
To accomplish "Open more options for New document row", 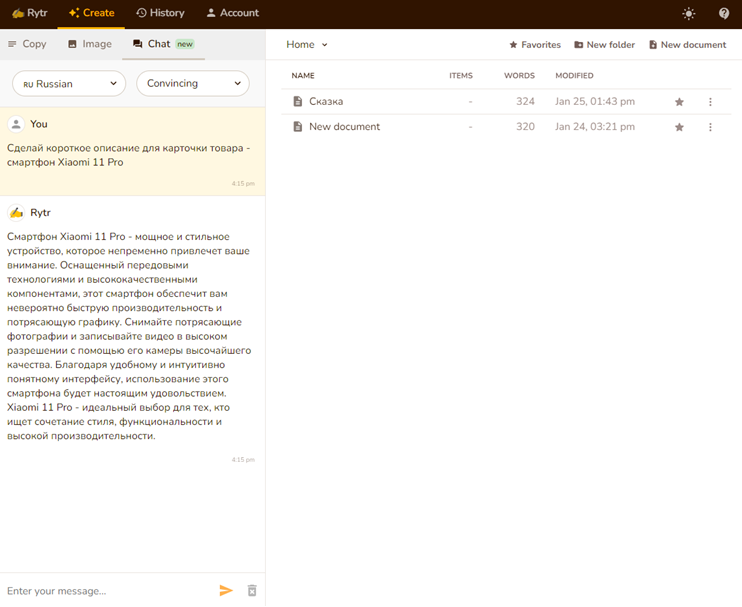I will click(710, 127).
